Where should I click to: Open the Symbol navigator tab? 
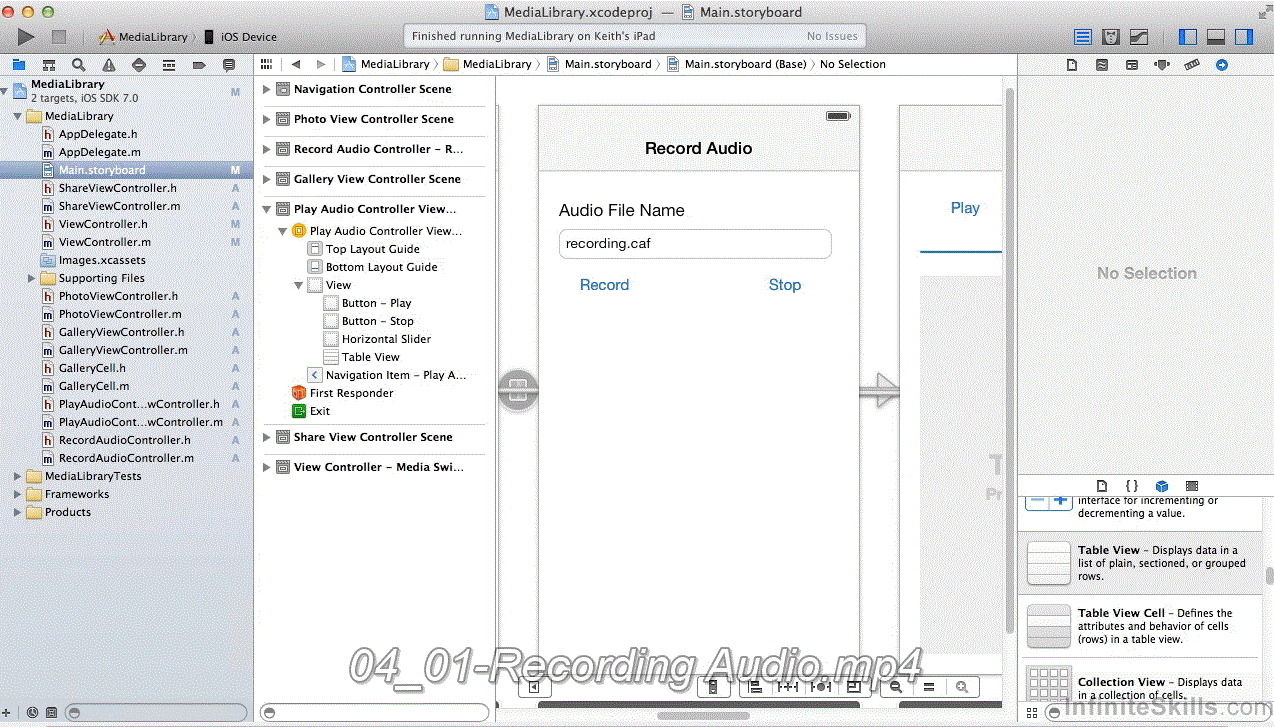coord(48,64)
